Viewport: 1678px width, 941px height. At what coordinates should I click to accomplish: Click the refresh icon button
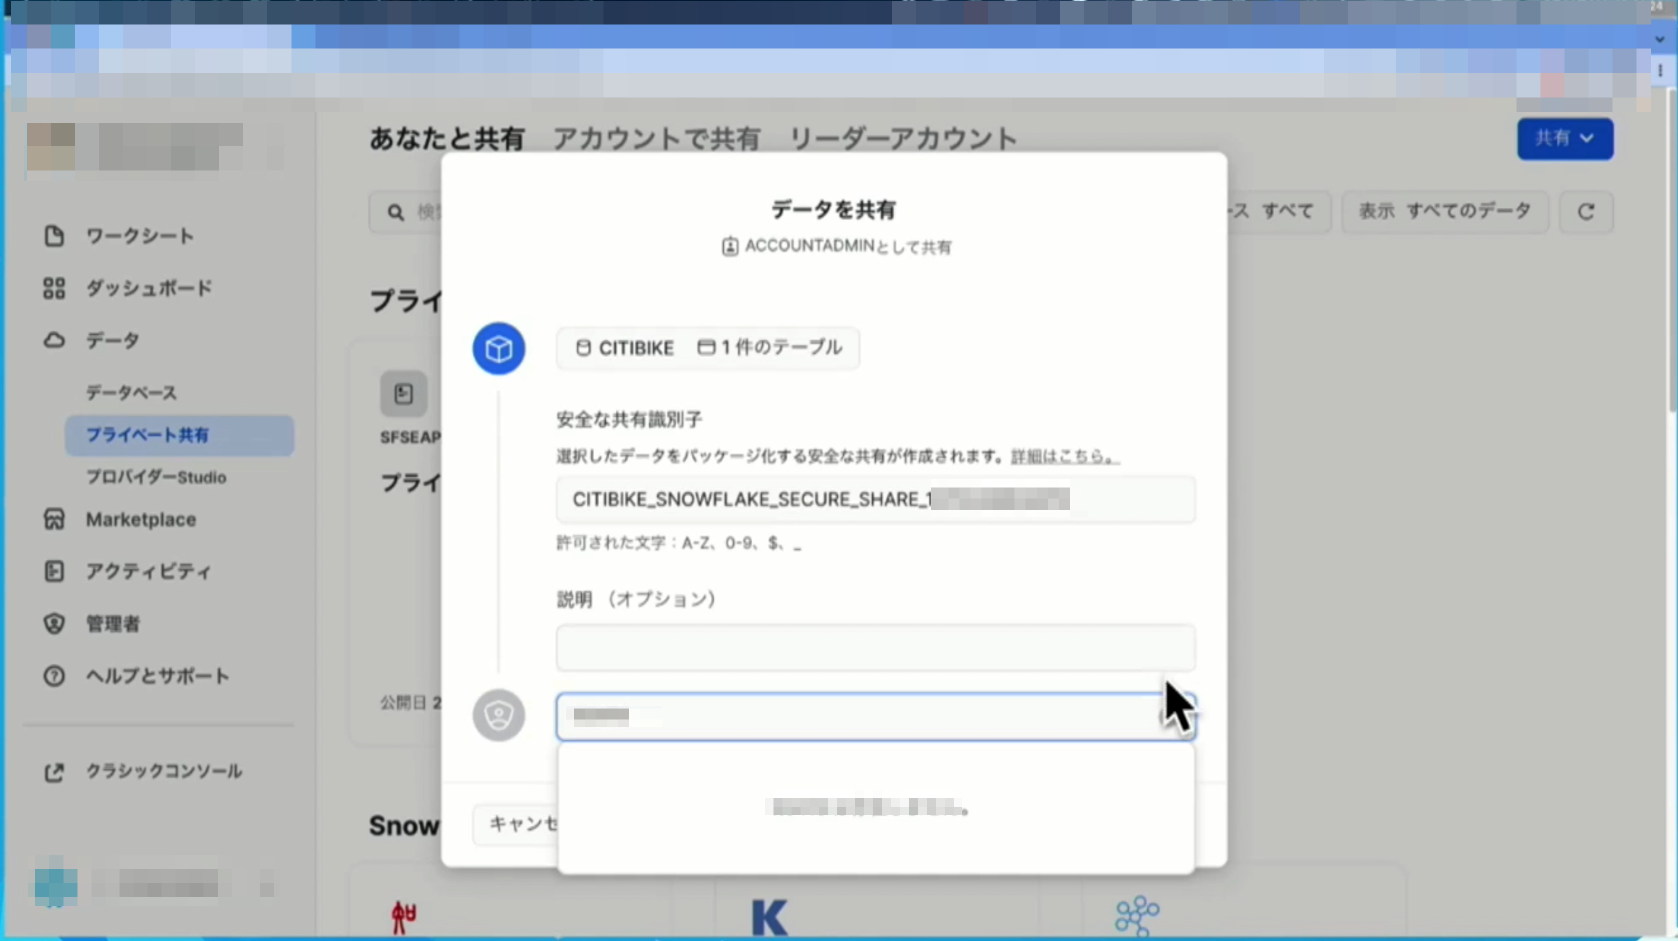[x=1586, y=212]
